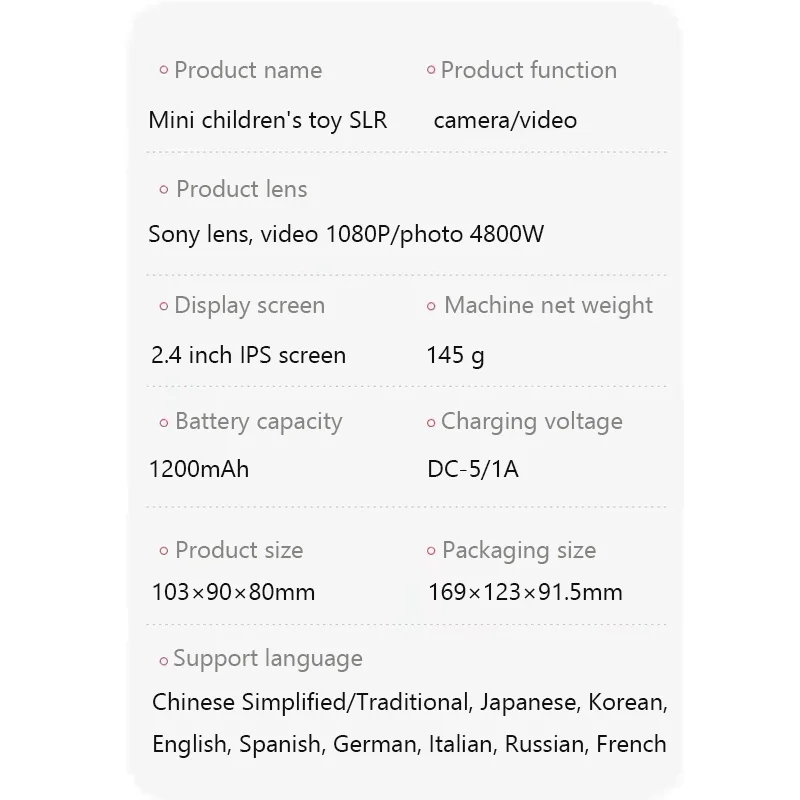This screenshot has height=800, width=800.
Task: Select the bullet next to Charging voltage
Action: 431,423
